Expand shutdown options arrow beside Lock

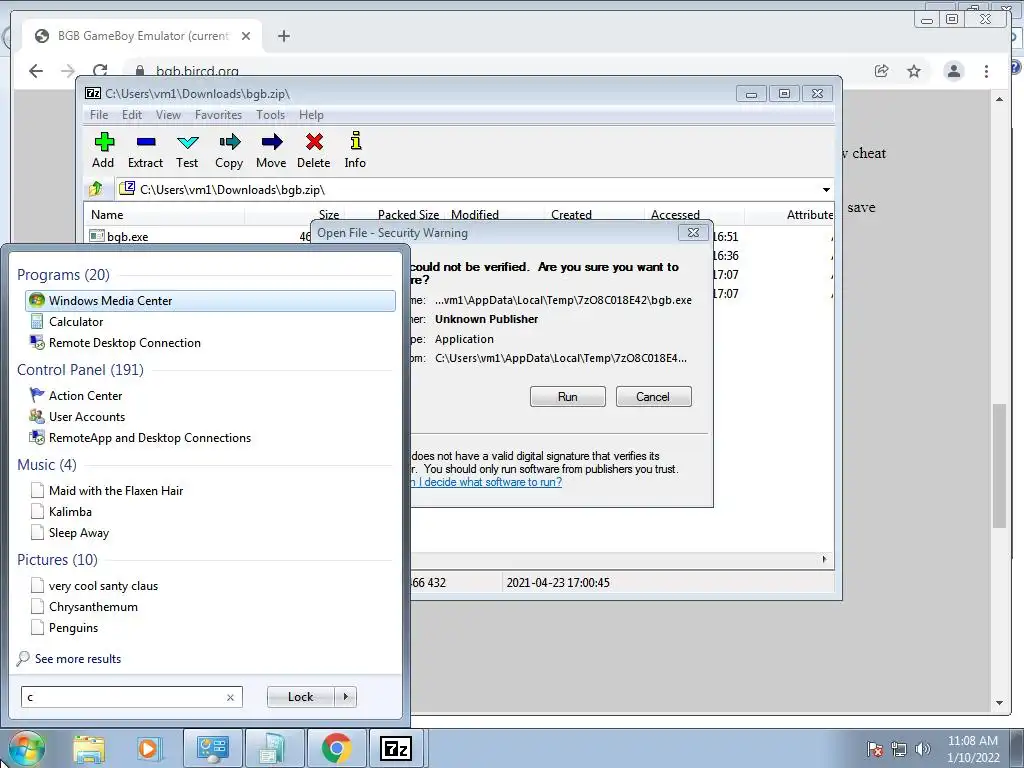pyautogui.click(x=345, y=697)
